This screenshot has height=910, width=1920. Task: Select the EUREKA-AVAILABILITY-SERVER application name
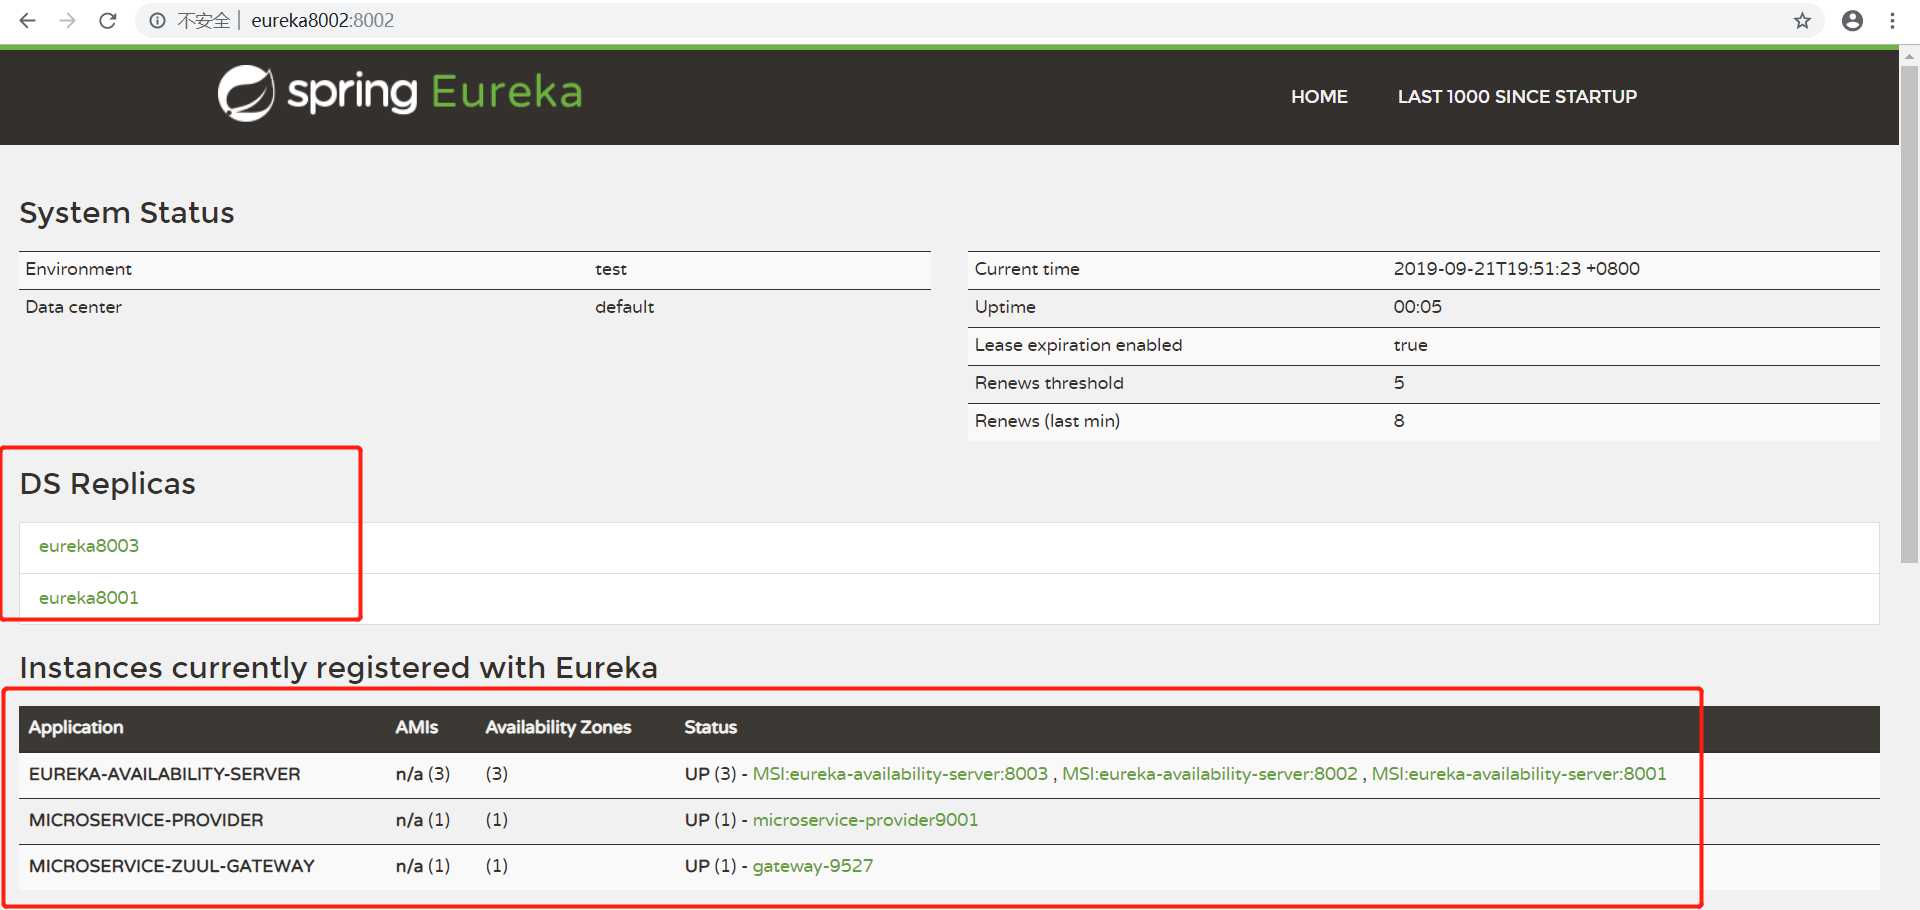pos(165,774)
